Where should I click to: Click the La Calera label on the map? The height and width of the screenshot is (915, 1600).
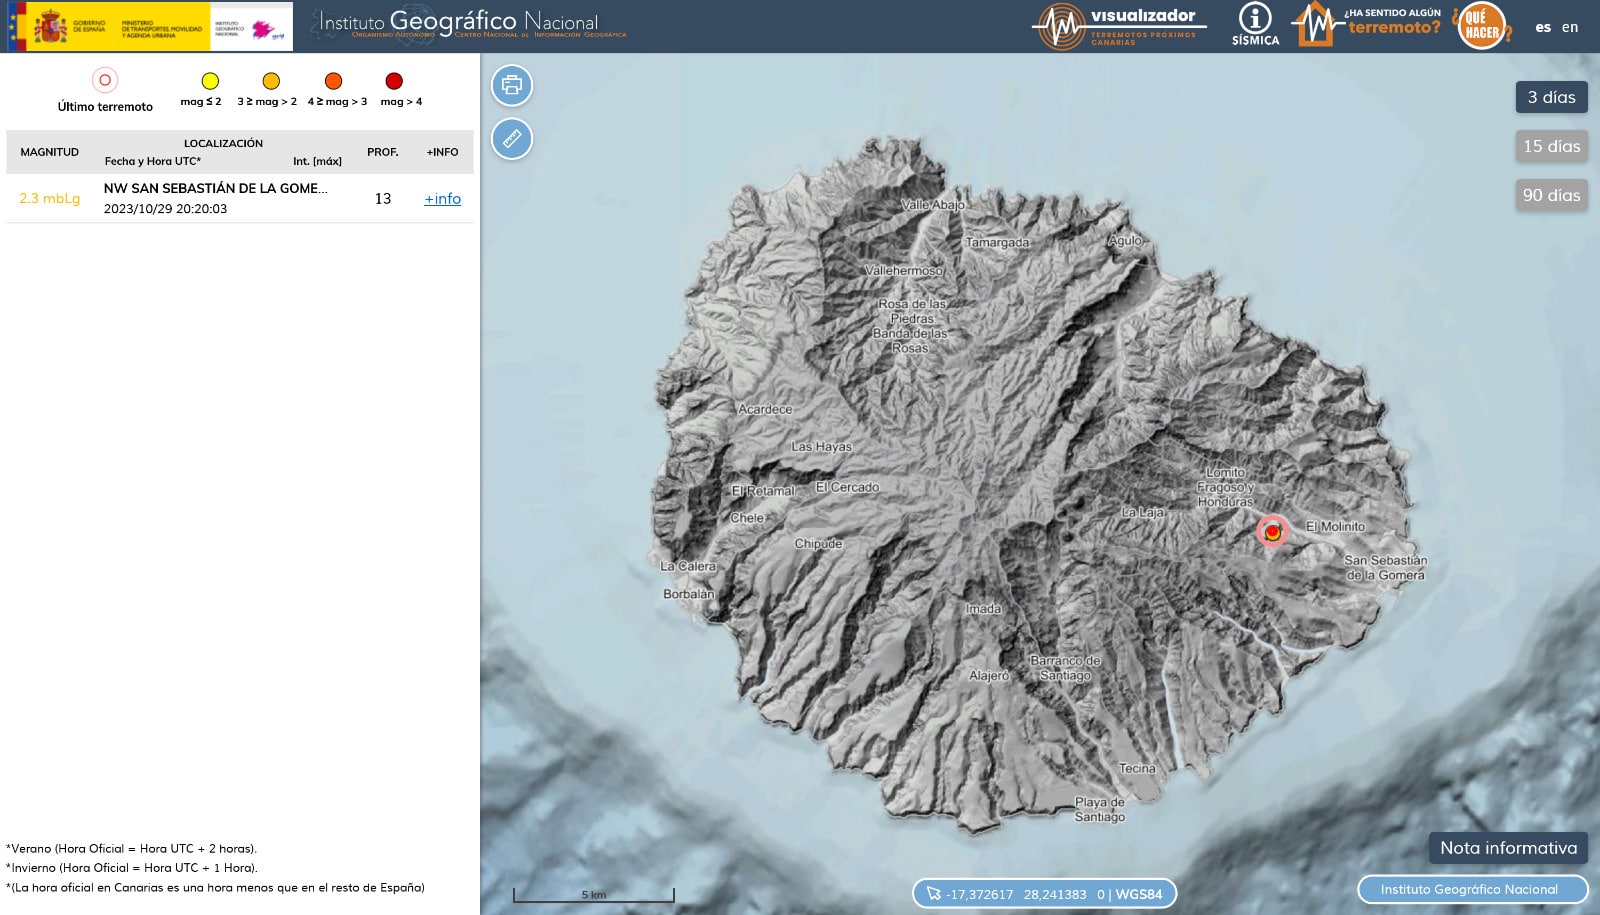coord(688,566)
